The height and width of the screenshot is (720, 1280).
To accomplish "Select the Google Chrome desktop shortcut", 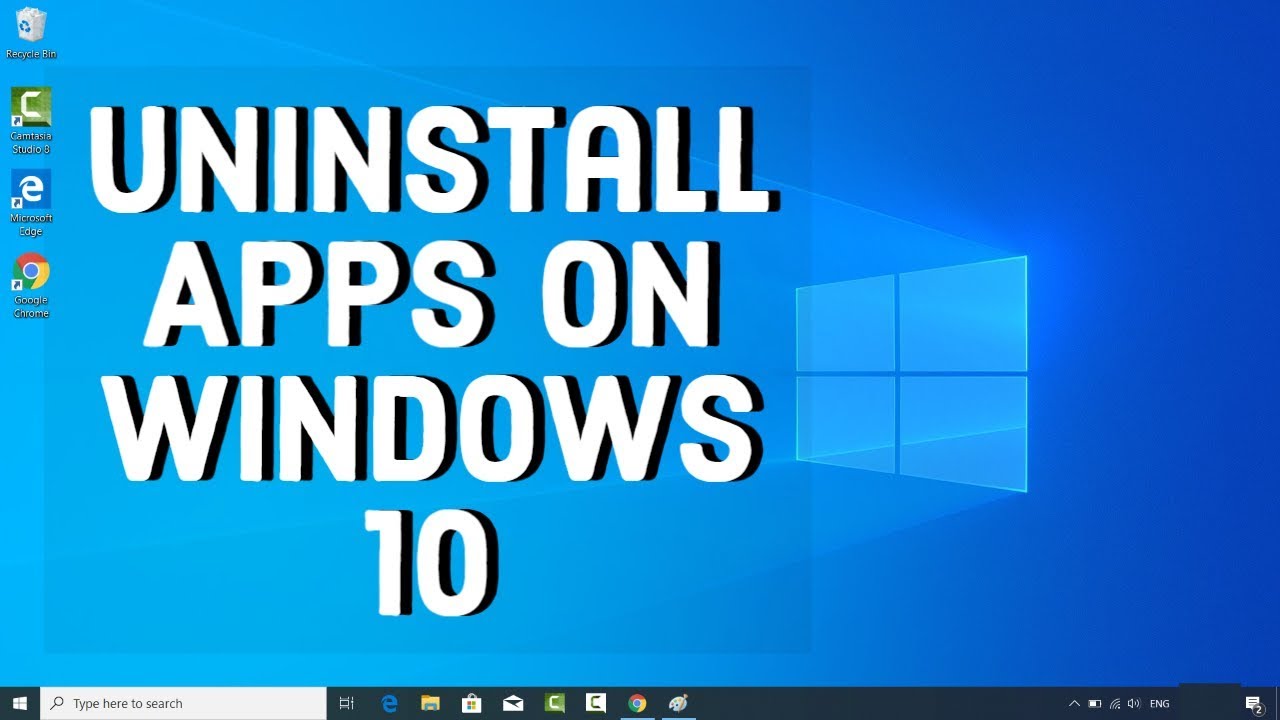I will coord(31,285).
